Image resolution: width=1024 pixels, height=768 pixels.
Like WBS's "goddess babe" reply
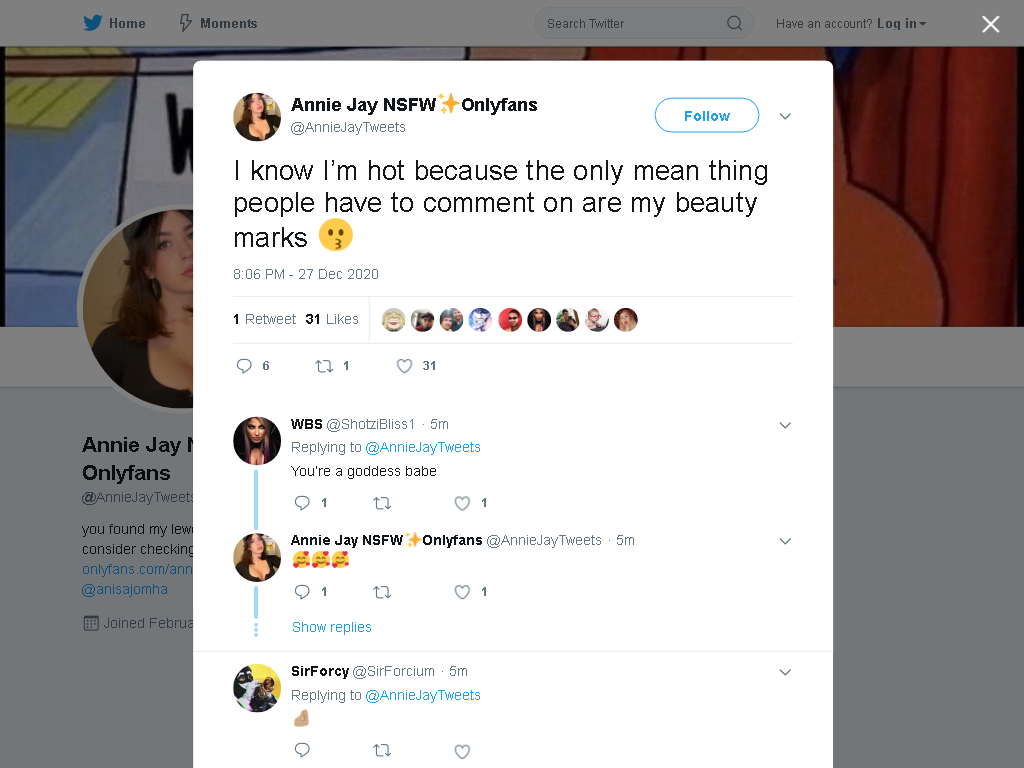[x=462, y=503]
